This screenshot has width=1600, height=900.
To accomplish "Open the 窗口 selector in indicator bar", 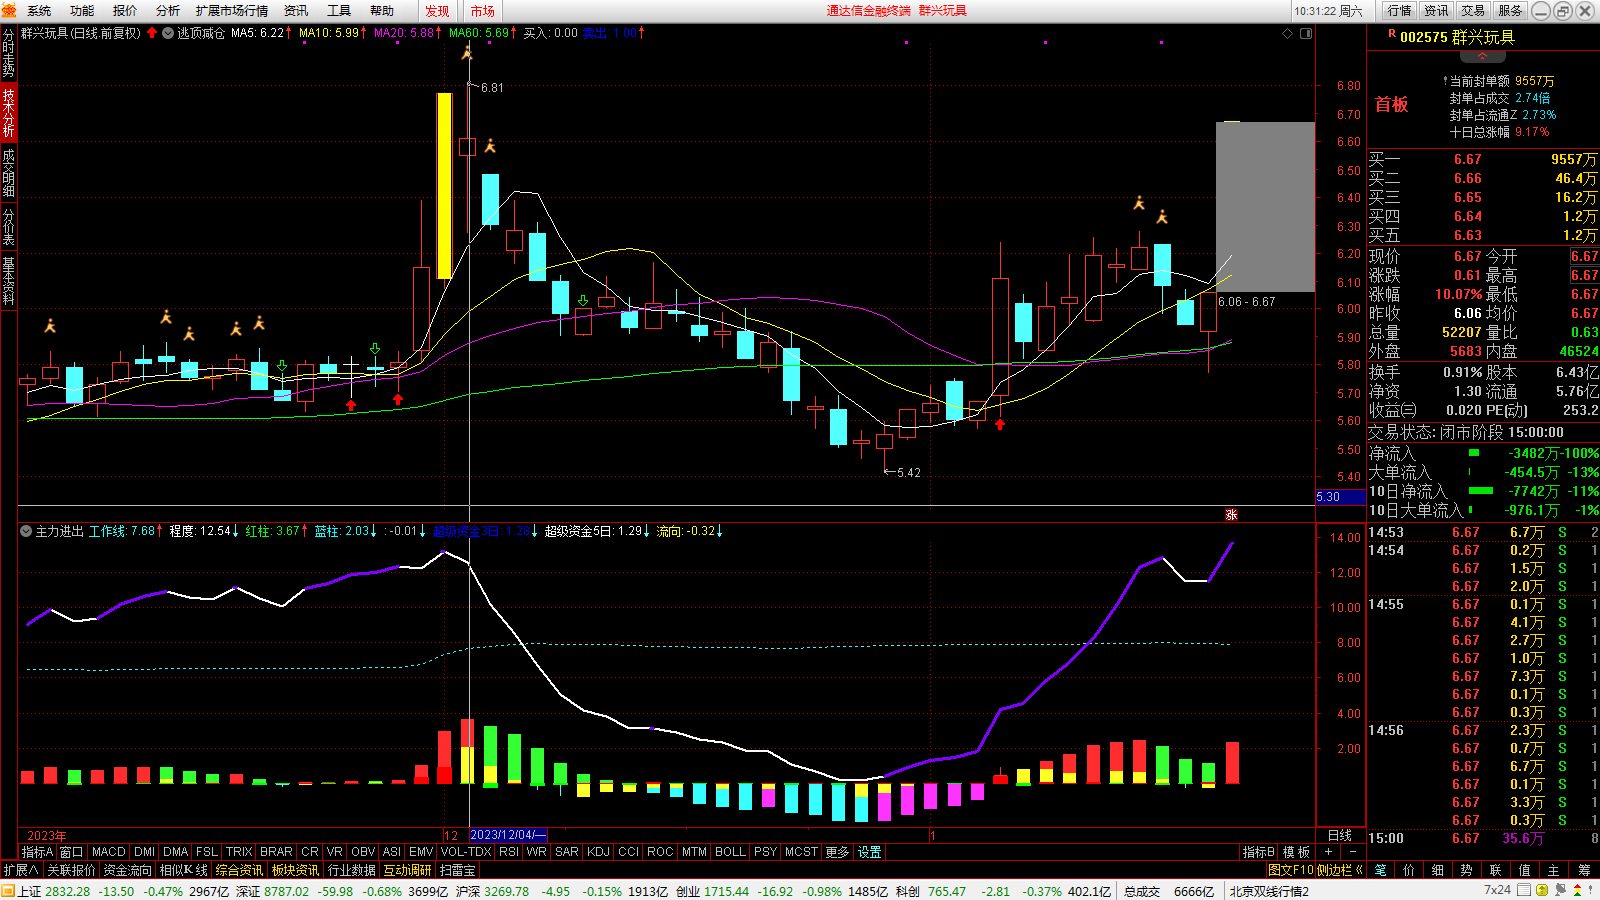I will (x=71, y=852).
